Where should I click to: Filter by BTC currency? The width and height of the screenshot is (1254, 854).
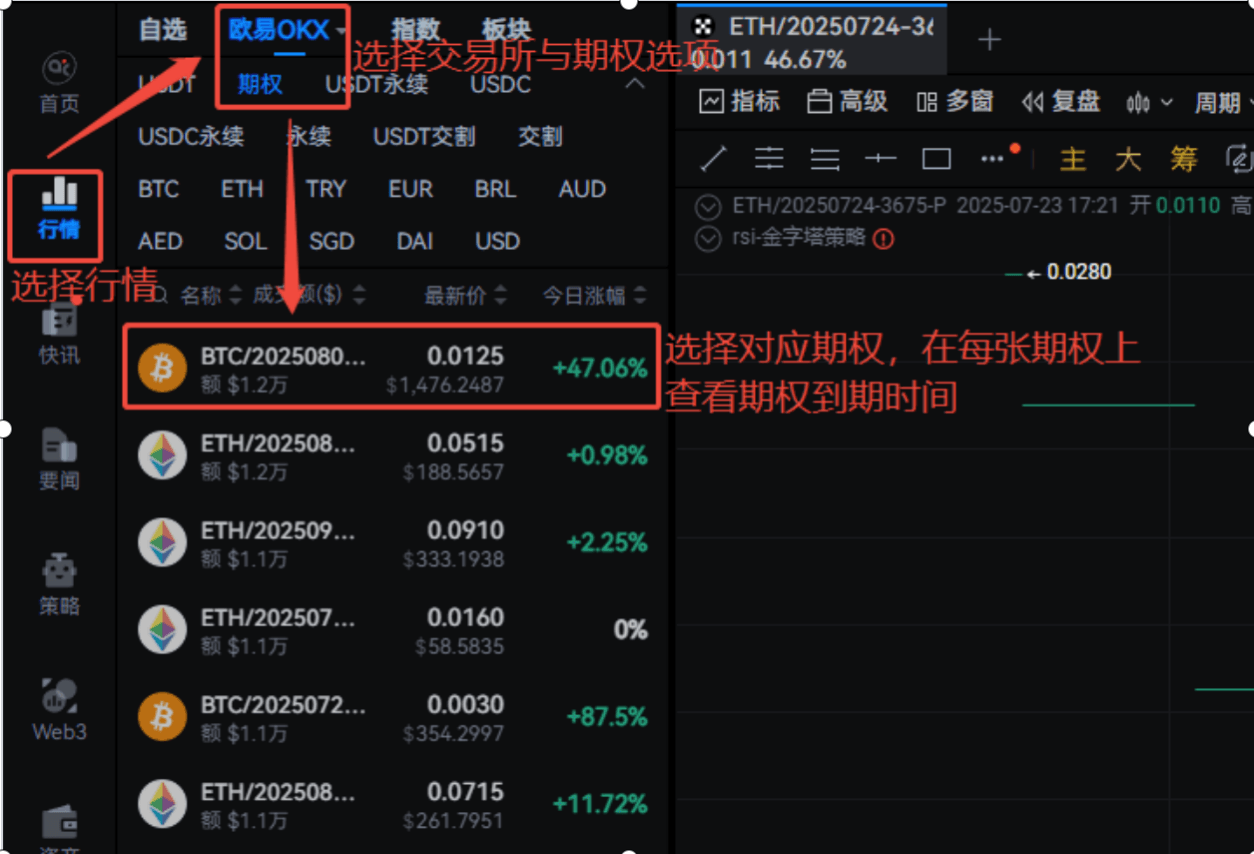(158, 189)
